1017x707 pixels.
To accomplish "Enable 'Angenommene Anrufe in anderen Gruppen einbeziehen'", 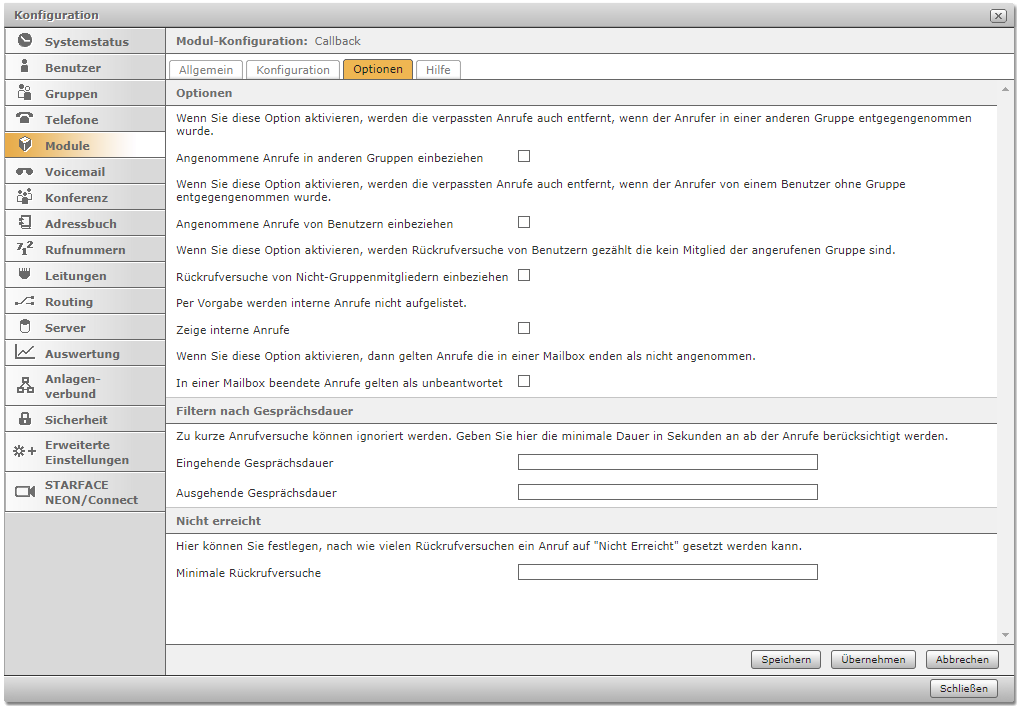I will pyautogui.click(x=524, y=157).
